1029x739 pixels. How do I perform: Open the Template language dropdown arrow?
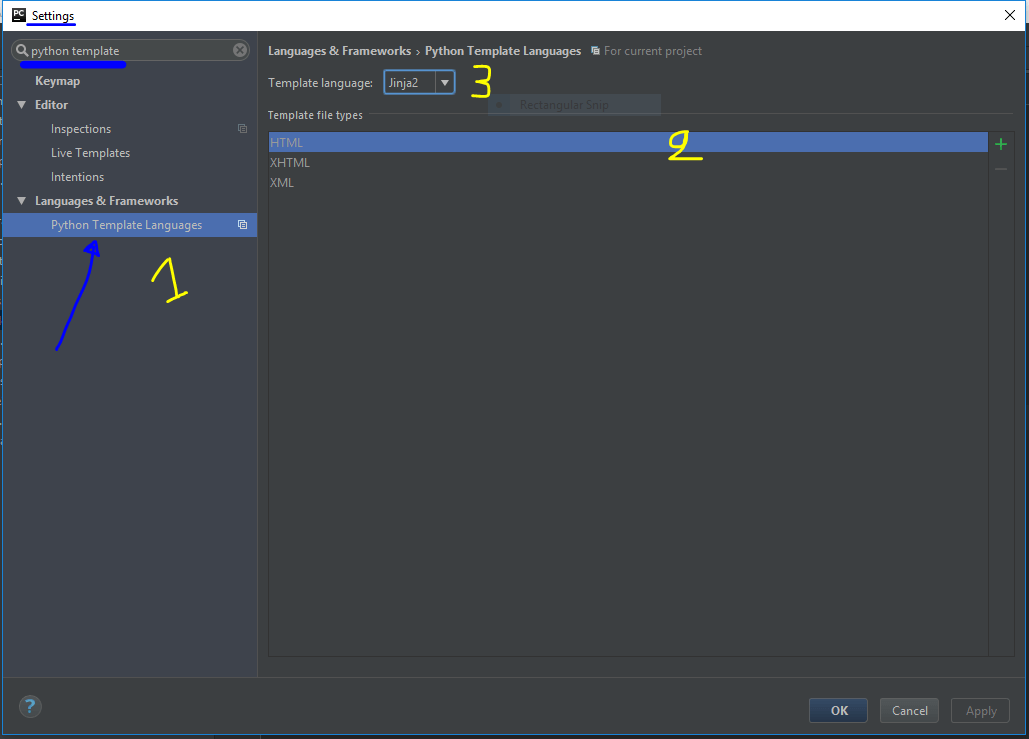(445, 83)
